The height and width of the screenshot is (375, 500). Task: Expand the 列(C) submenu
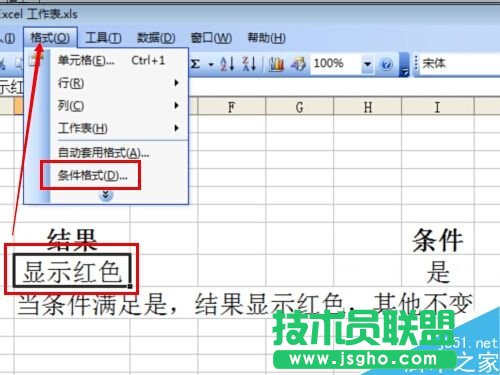point(119,105)
